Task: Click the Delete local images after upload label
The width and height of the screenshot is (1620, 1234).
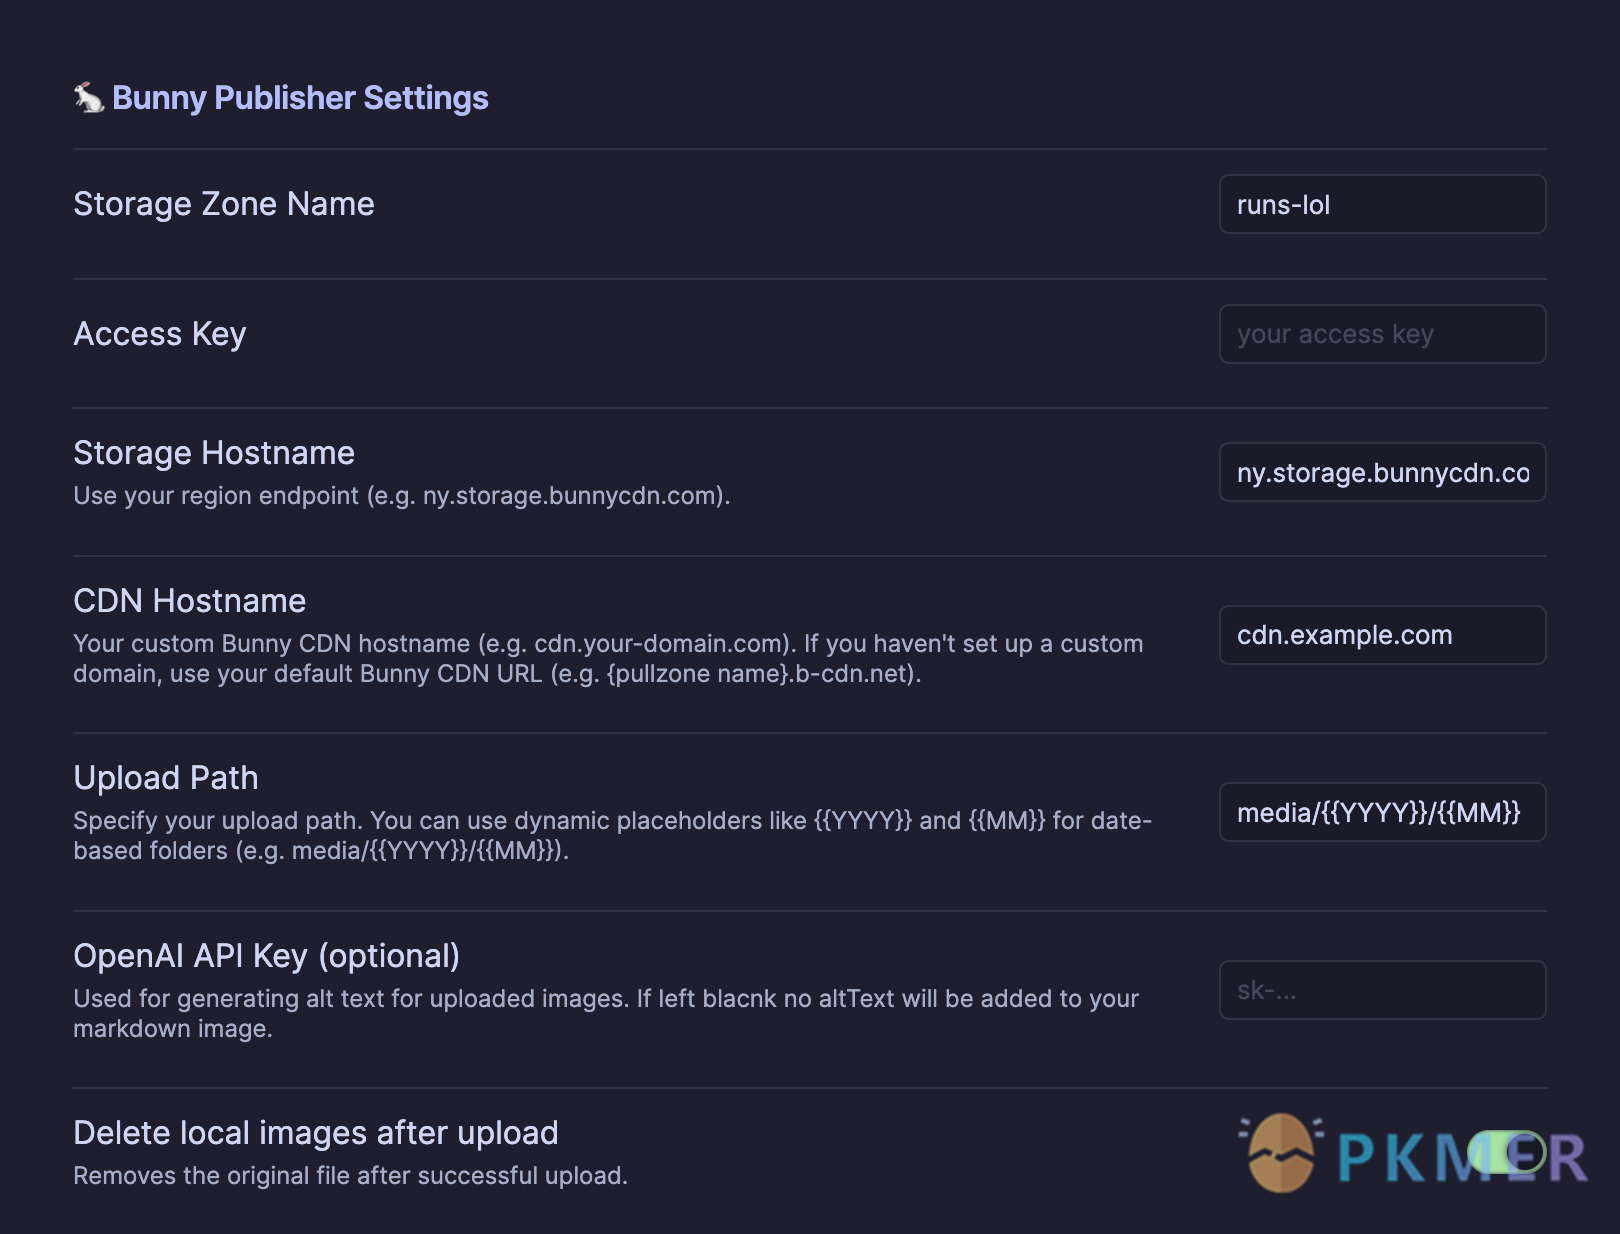Action: coord(316,1133)
